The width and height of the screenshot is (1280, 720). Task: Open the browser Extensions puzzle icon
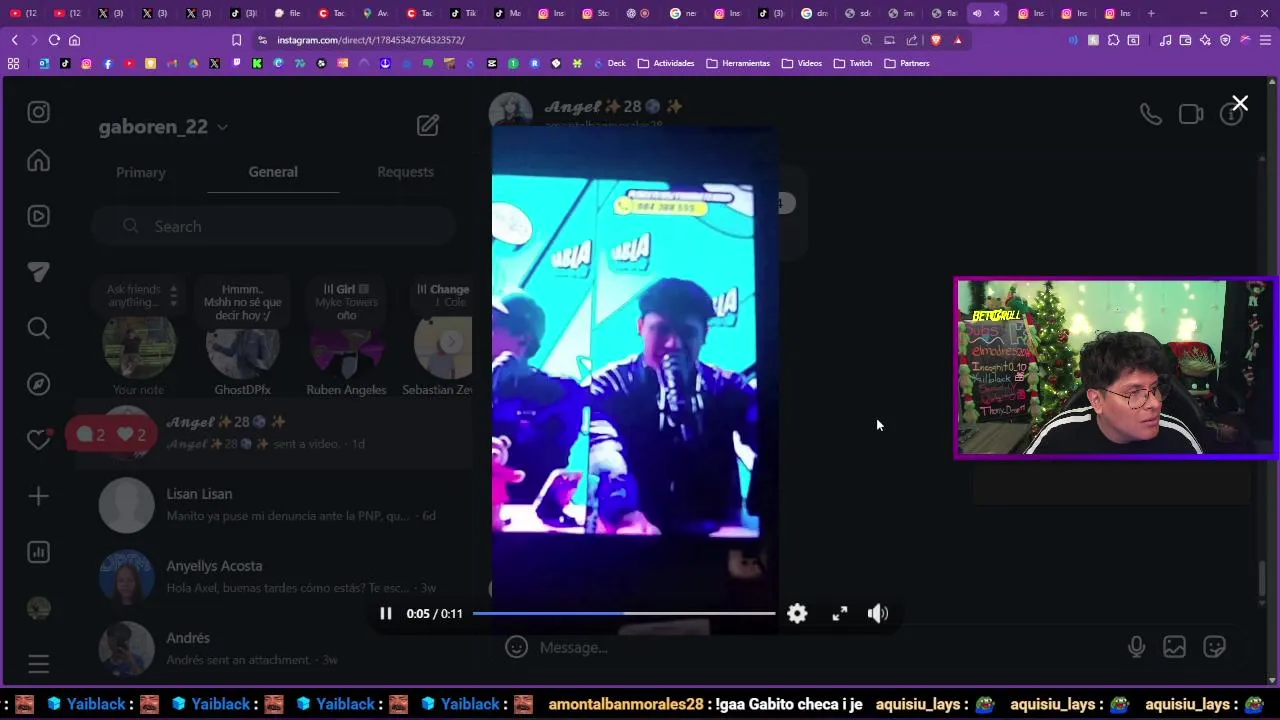coord(1113,40)
